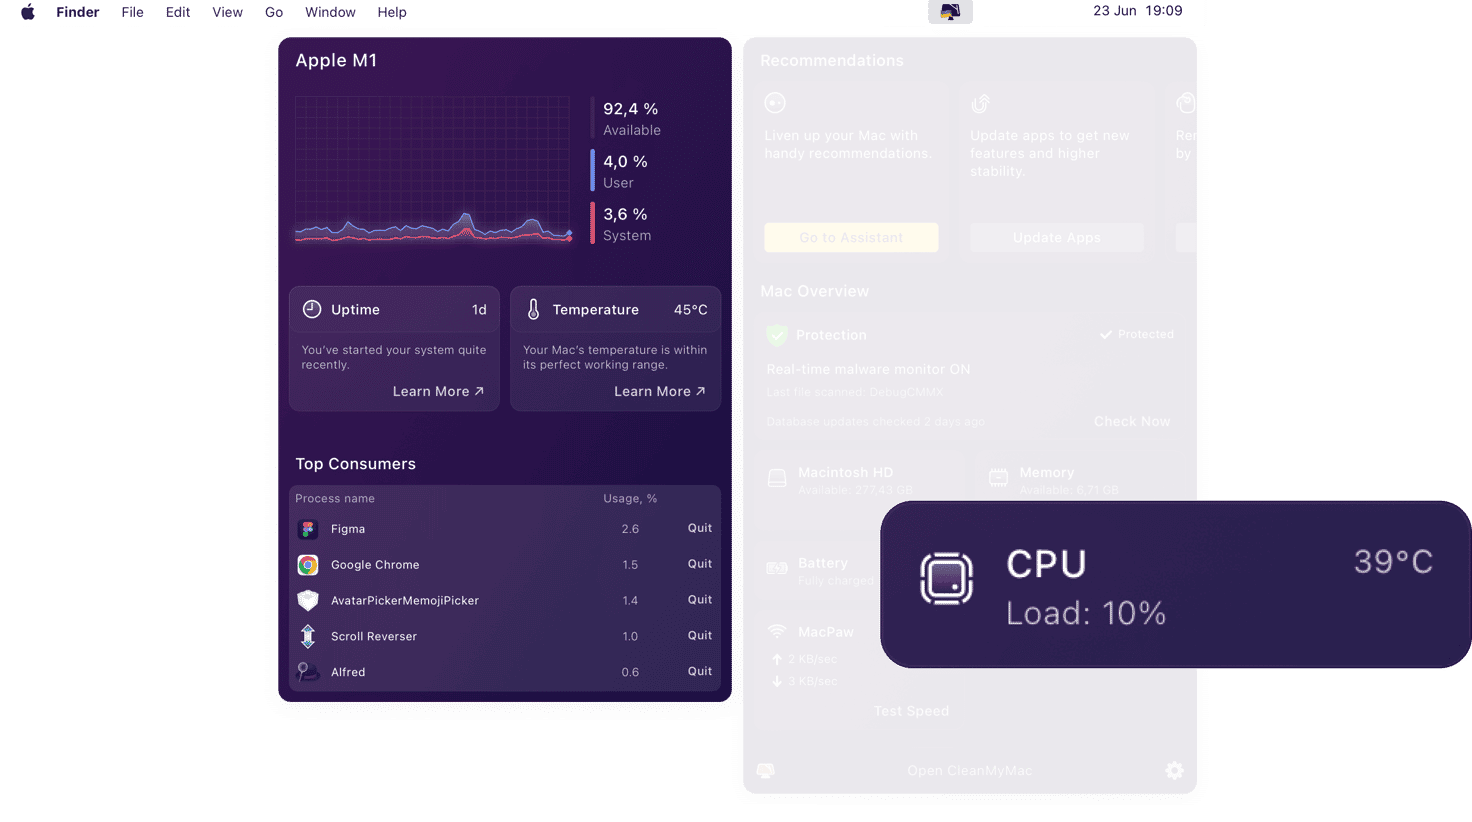
Task: Click the Battery icon
Action: [x=777, y=568]
